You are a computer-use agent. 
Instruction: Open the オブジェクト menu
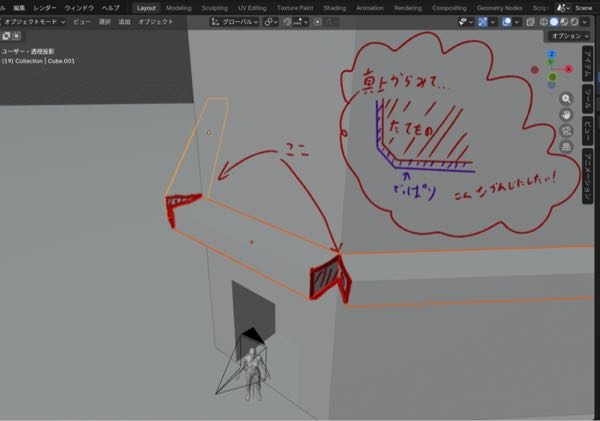(x=156, y=22)
